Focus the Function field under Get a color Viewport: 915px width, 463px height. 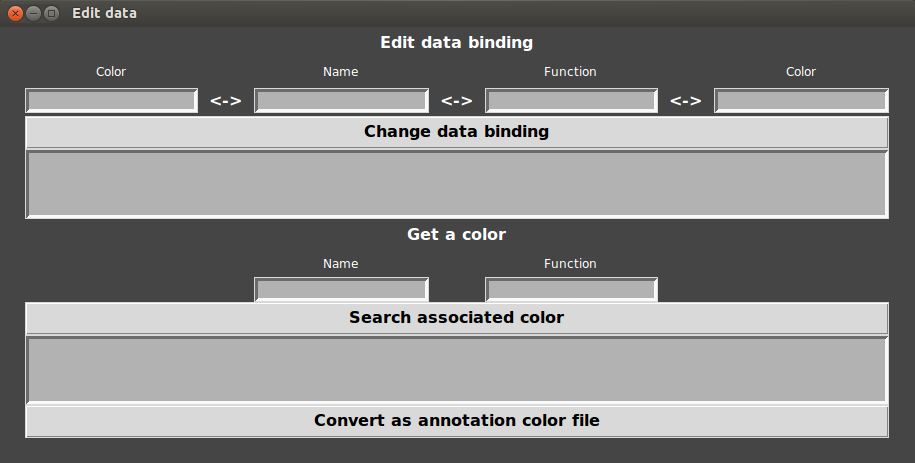click(571, 290)
